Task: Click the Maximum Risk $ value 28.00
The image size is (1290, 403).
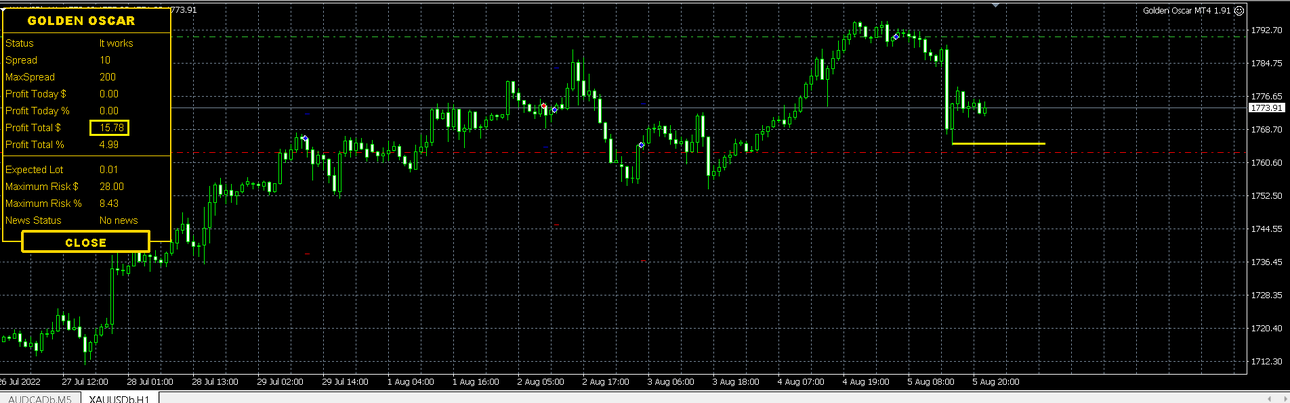Action: [112, 186]
